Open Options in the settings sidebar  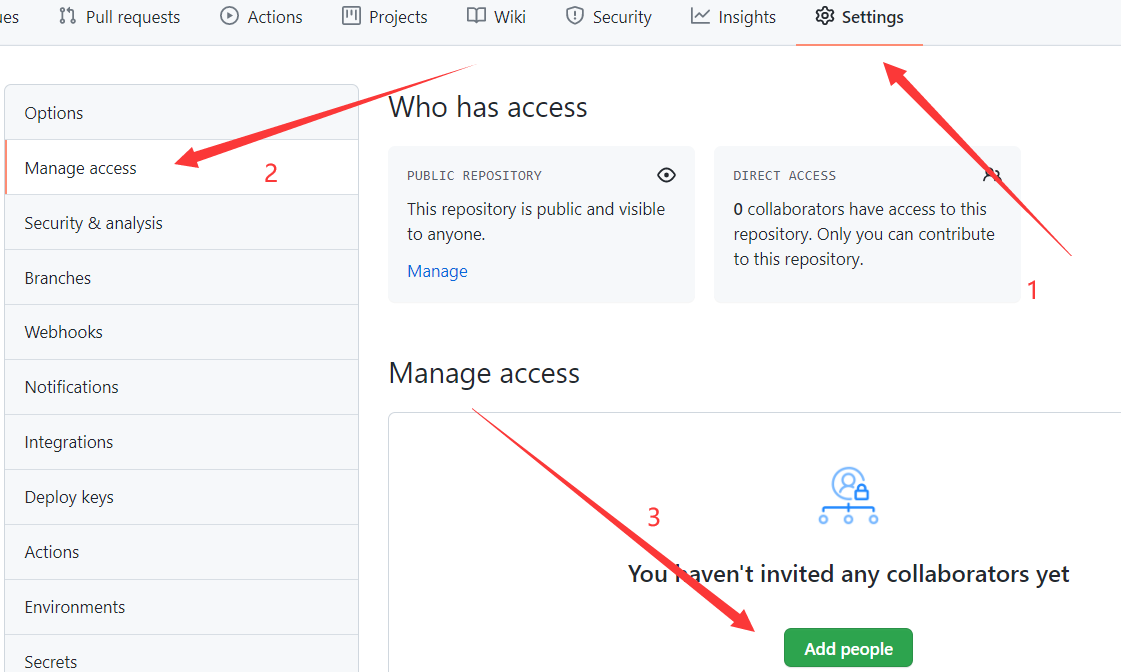(182, 113)
